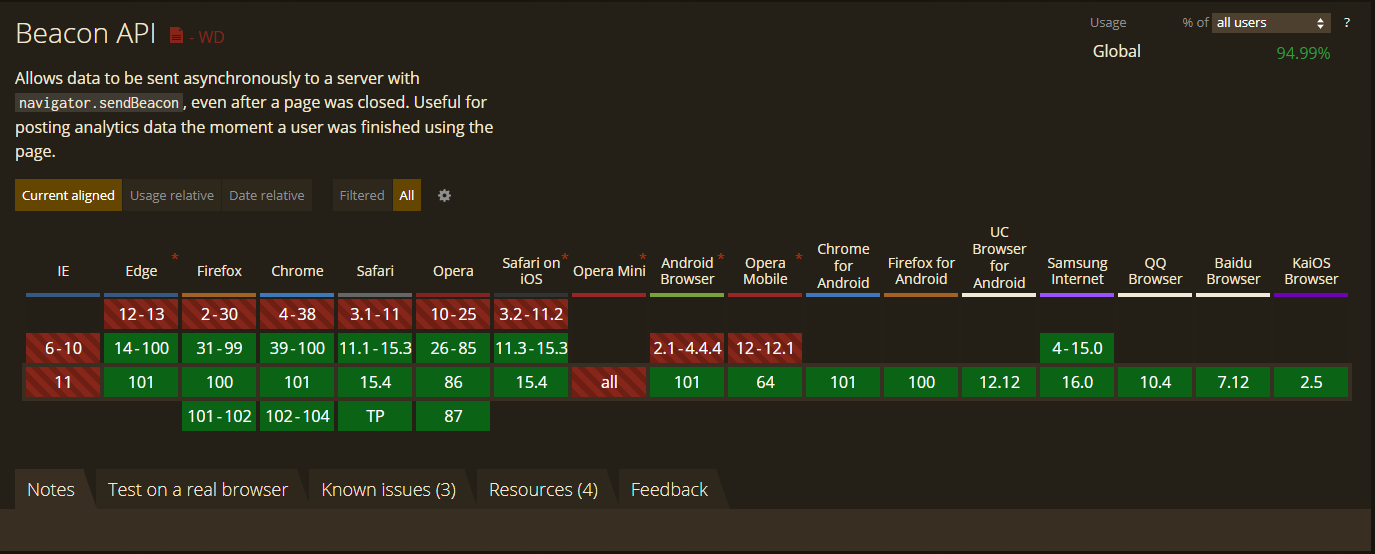This screenshot has width=1375, height=554.
Task: Select IE 6-10 unsupported cell
Action: (x=63, y=348)
